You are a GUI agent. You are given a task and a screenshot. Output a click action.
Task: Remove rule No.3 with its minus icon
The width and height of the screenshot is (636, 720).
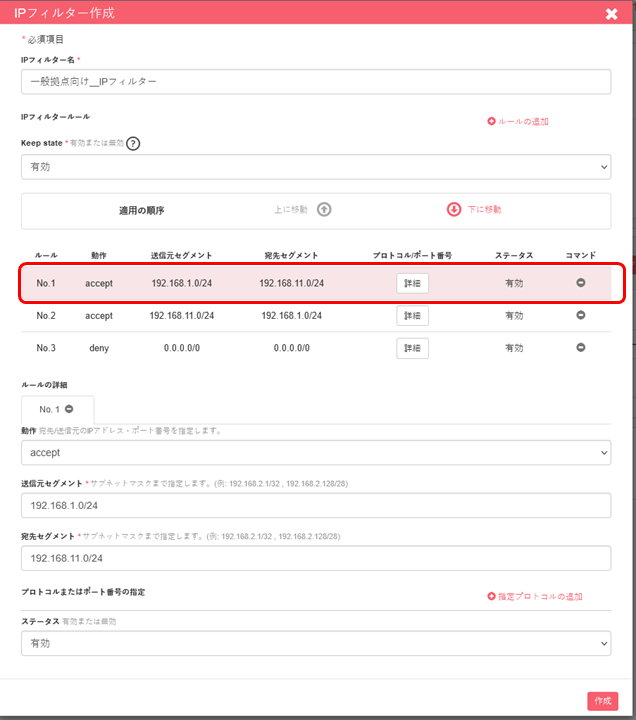point(581,348)
